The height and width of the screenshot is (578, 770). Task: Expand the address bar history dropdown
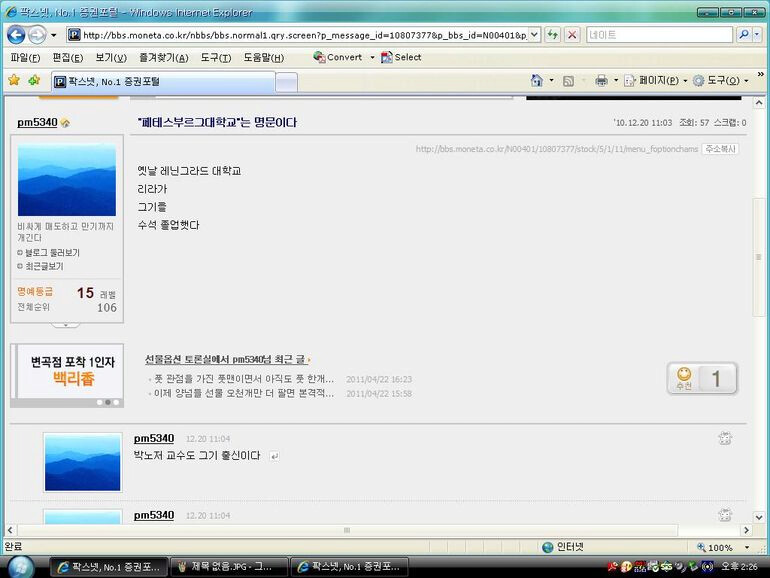click(x=535, y=35)
